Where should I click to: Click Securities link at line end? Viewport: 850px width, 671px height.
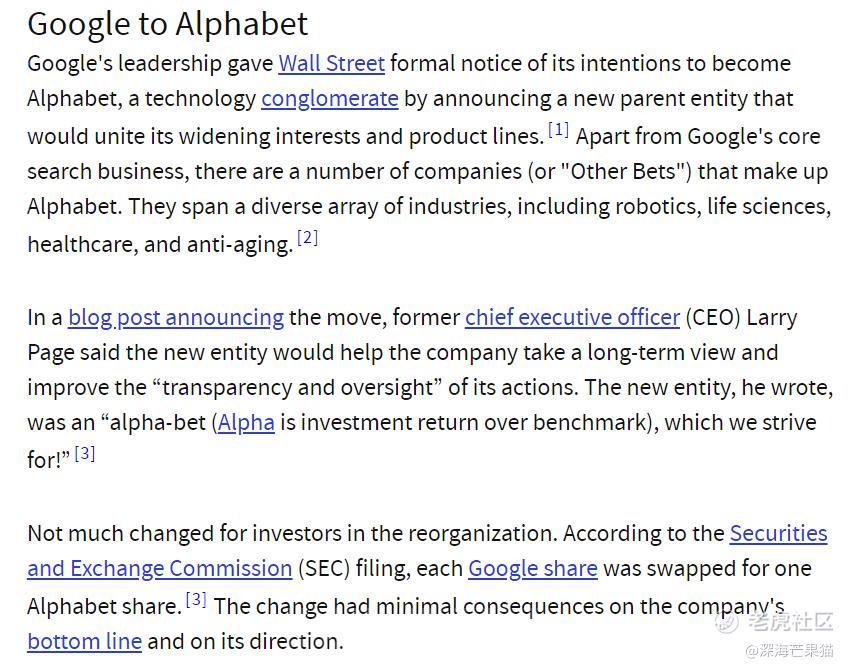[x=778, y=534]
